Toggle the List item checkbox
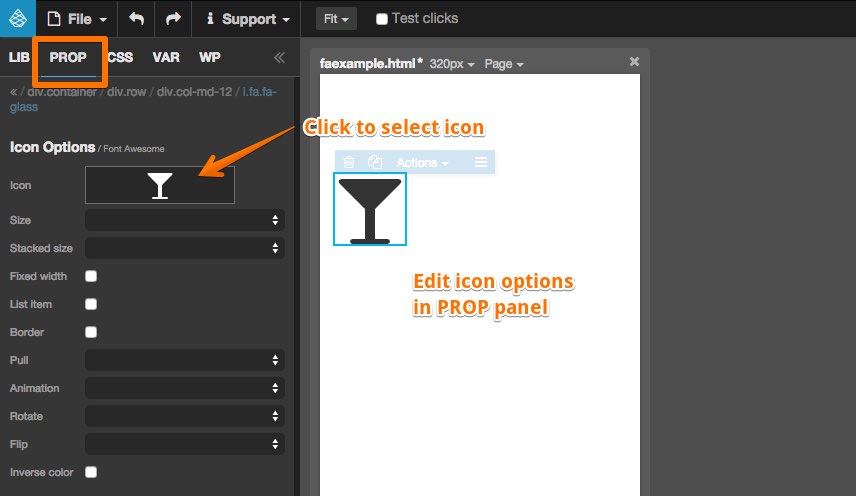 [x=91, y=304]
